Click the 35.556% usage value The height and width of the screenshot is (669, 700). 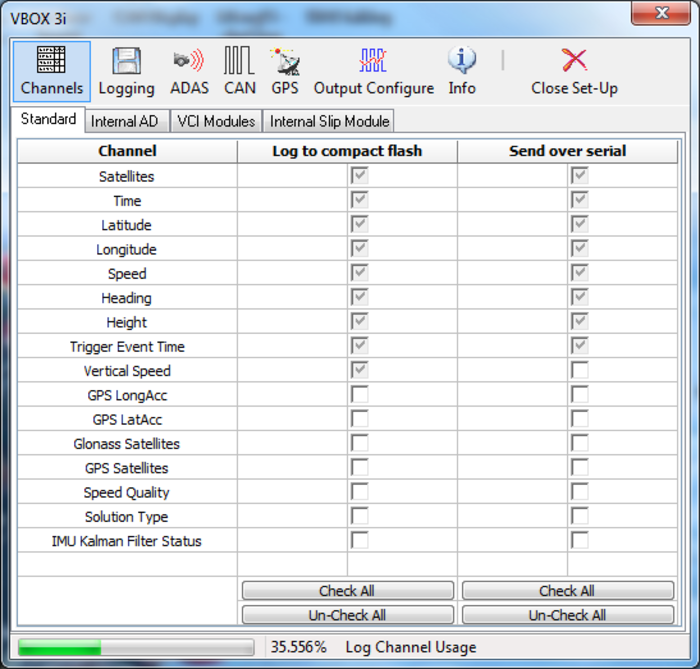point(299,647)
